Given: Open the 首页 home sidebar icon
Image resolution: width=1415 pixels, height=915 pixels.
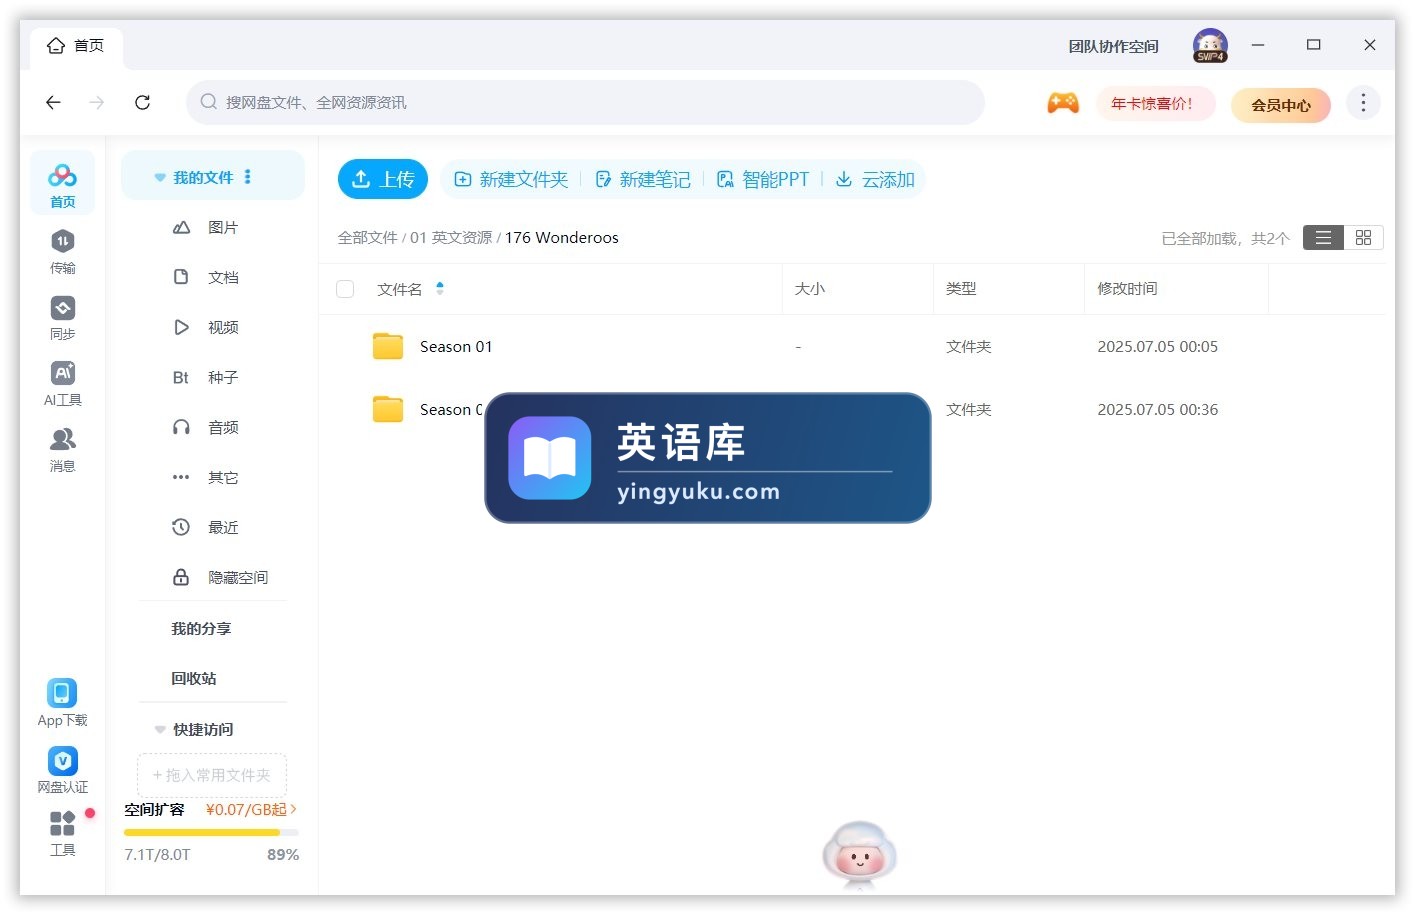Looking at the screenshot, I should click(x=62, y=183).
